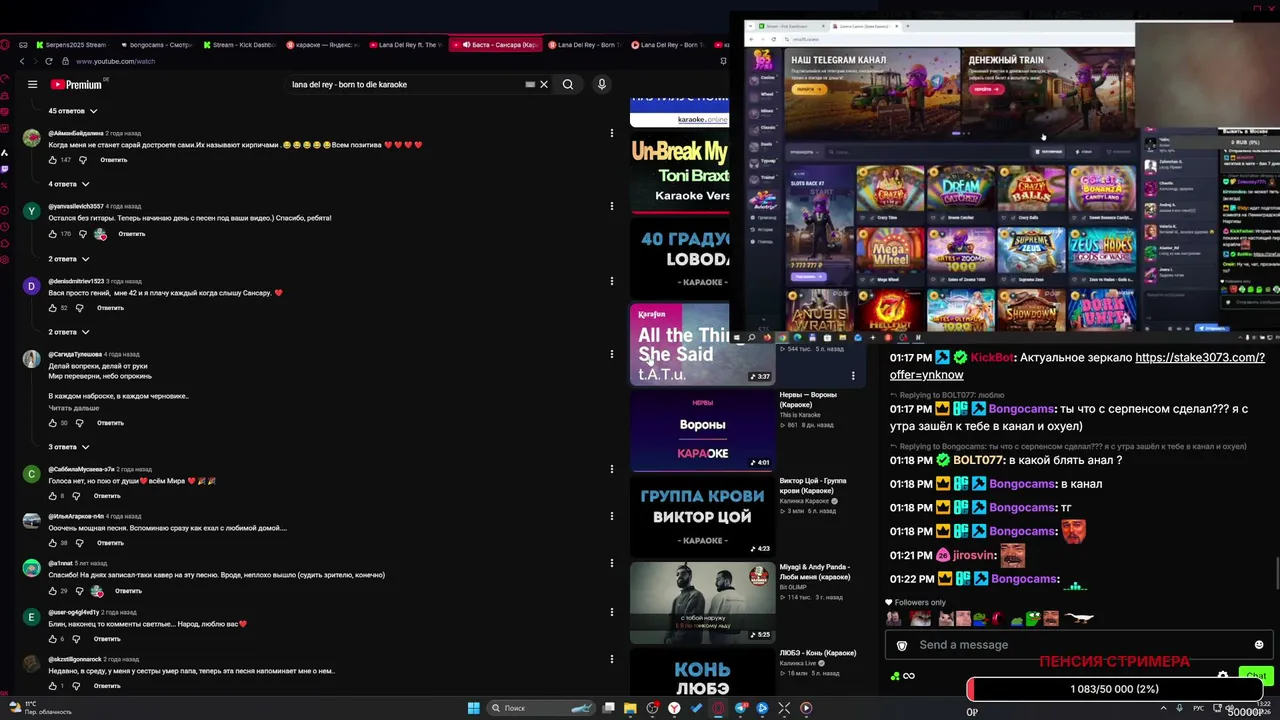This screenshot has width=1280, height=720.
Task: Open the 'Группа крови Виктор Цой' thumbnail
Action: pyautogui.click(x=702, y=516)
